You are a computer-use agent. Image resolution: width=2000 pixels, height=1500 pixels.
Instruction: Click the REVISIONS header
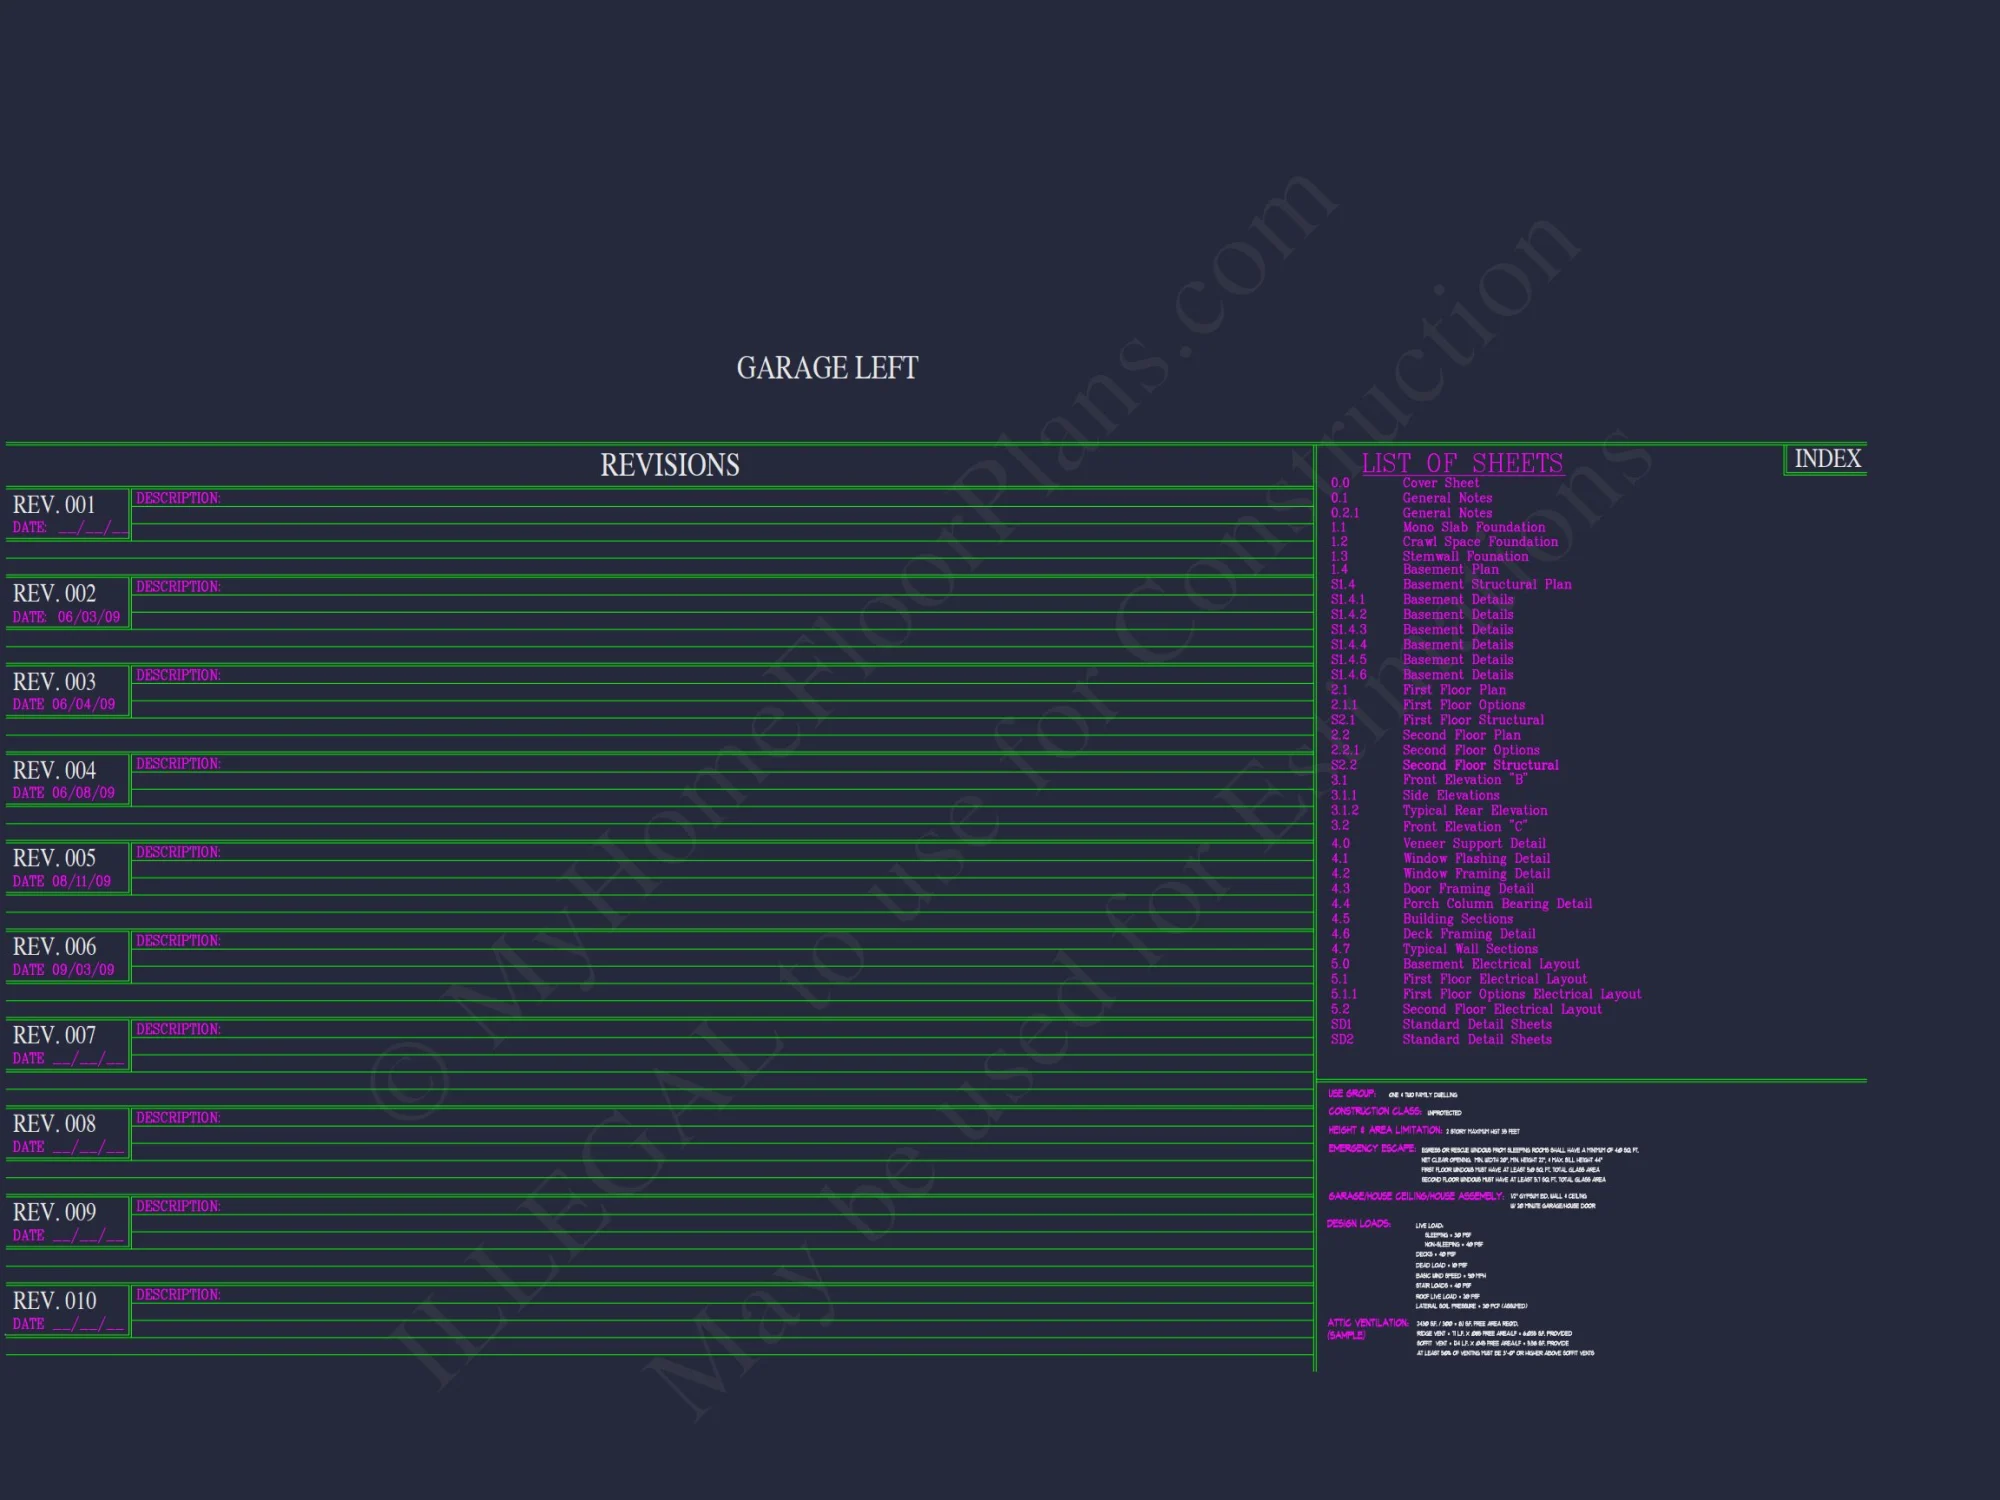(x=669, y=465)
